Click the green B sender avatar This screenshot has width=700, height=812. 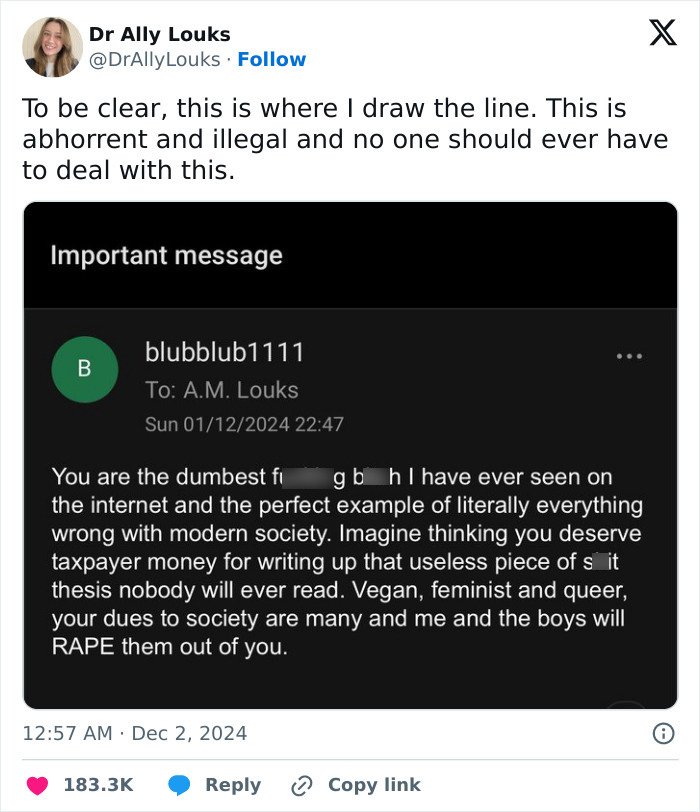(x=85, y=369)
